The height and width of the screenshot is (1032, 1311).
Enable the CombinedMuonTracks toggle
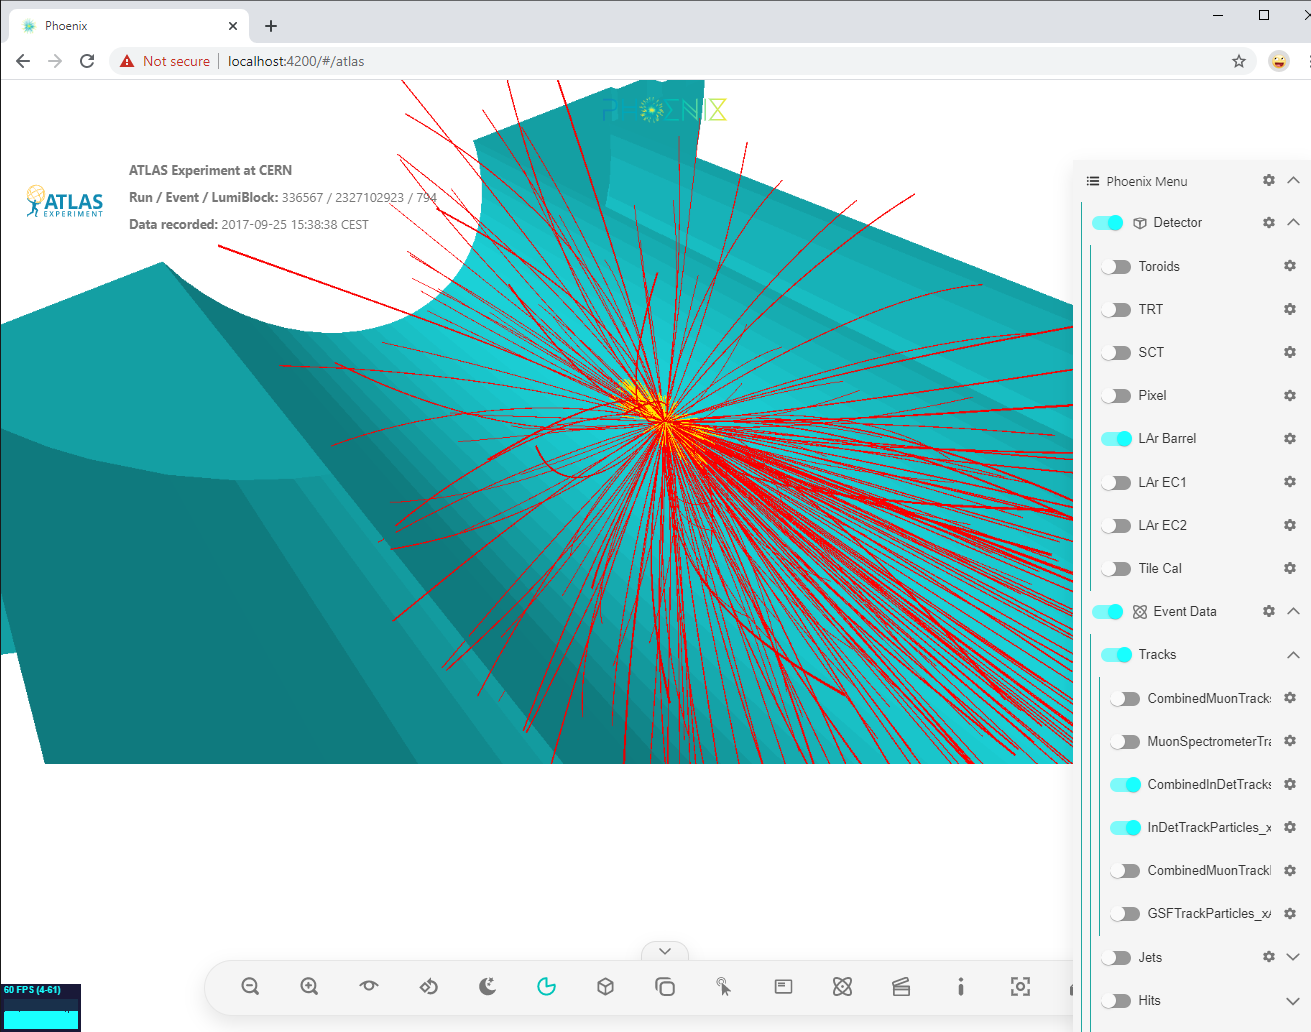point(1125,698)
